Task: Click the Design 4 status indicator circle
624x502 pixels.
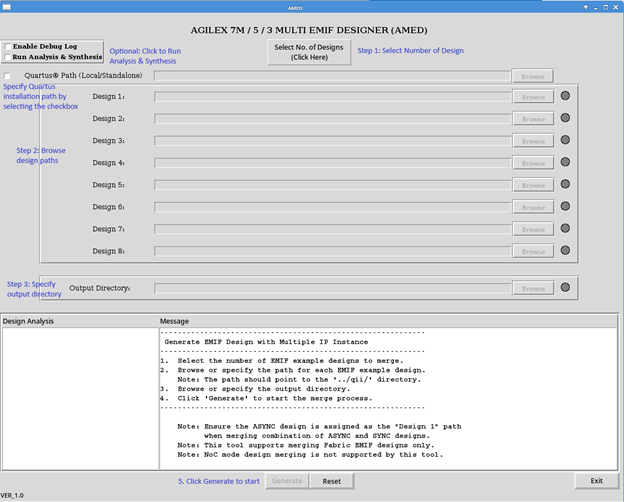Action: [x=565, y=162]
